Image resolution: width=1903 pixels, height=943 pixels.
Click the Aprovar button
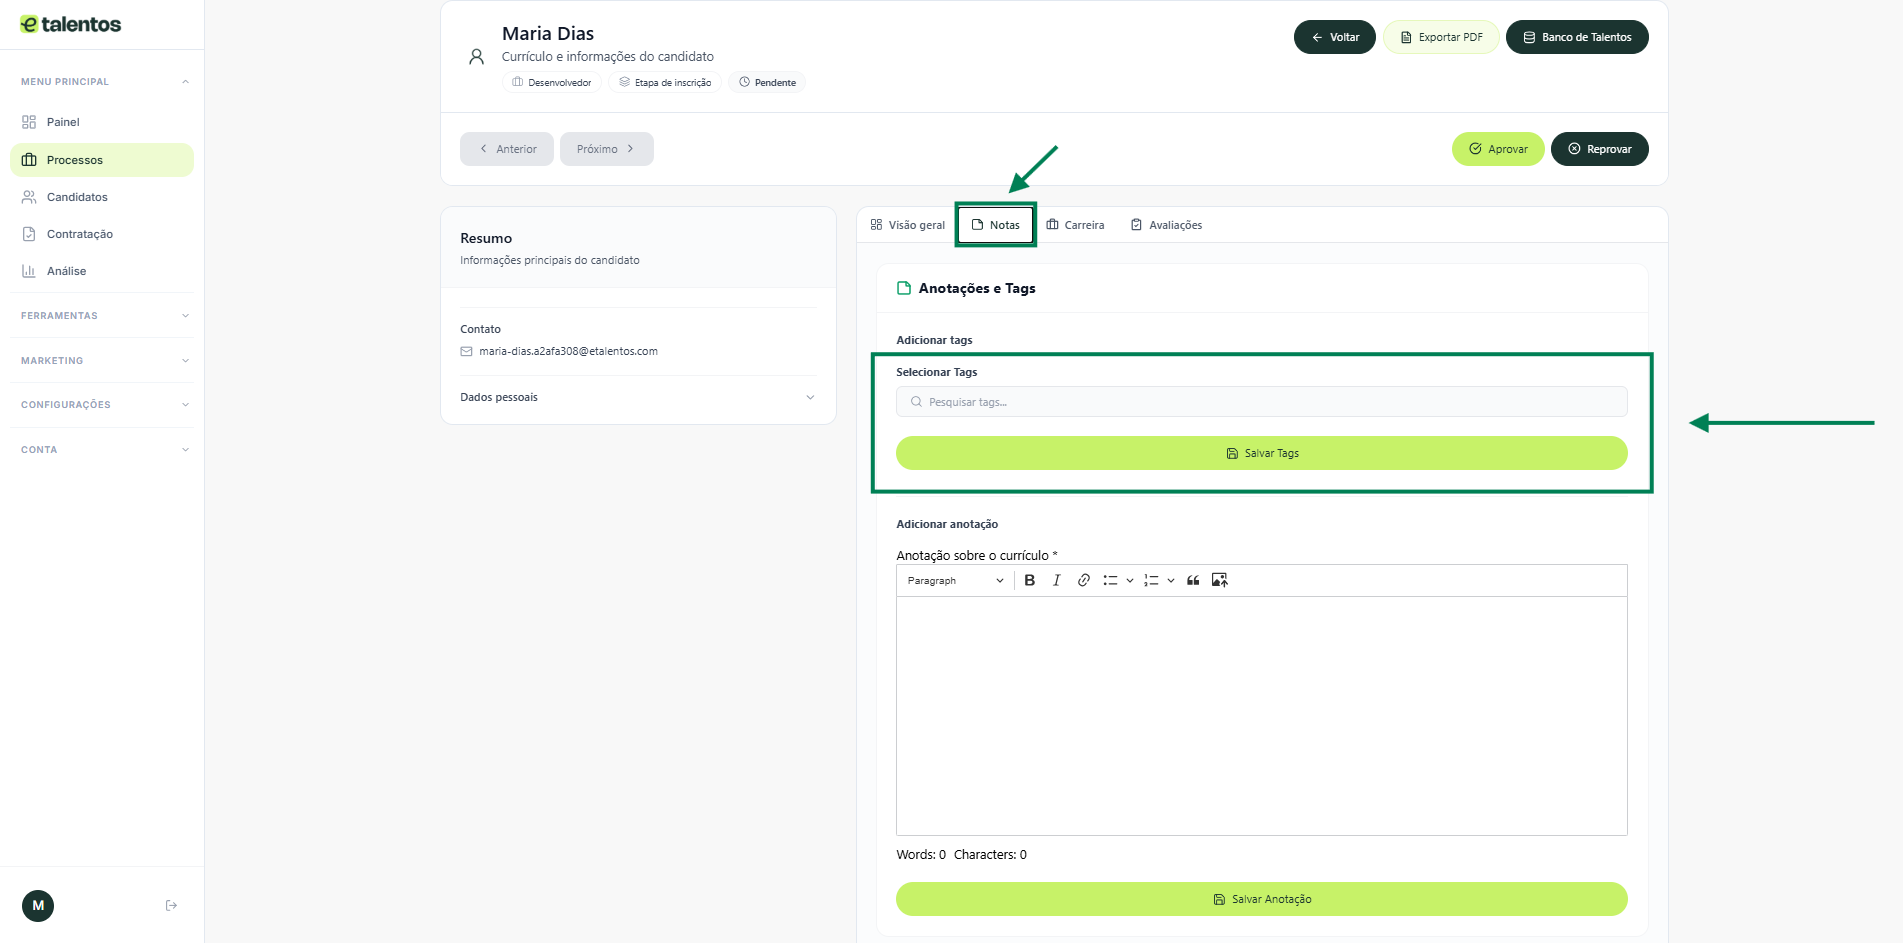(x=1497, y=149)
